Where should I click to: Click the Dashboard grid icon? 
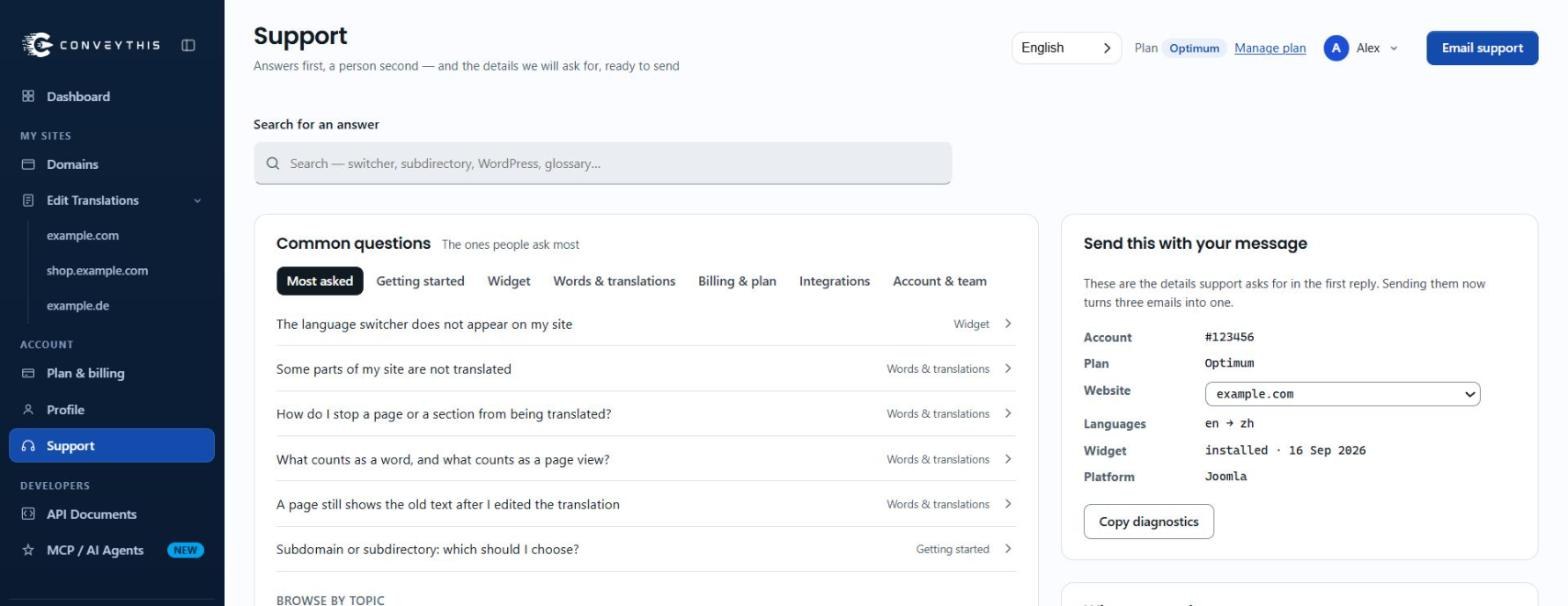click(28, 96)
